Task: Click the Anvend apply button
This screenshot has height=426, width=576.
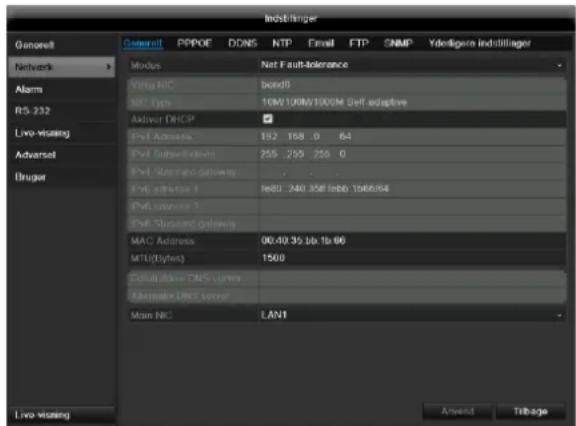Action: 457,411
